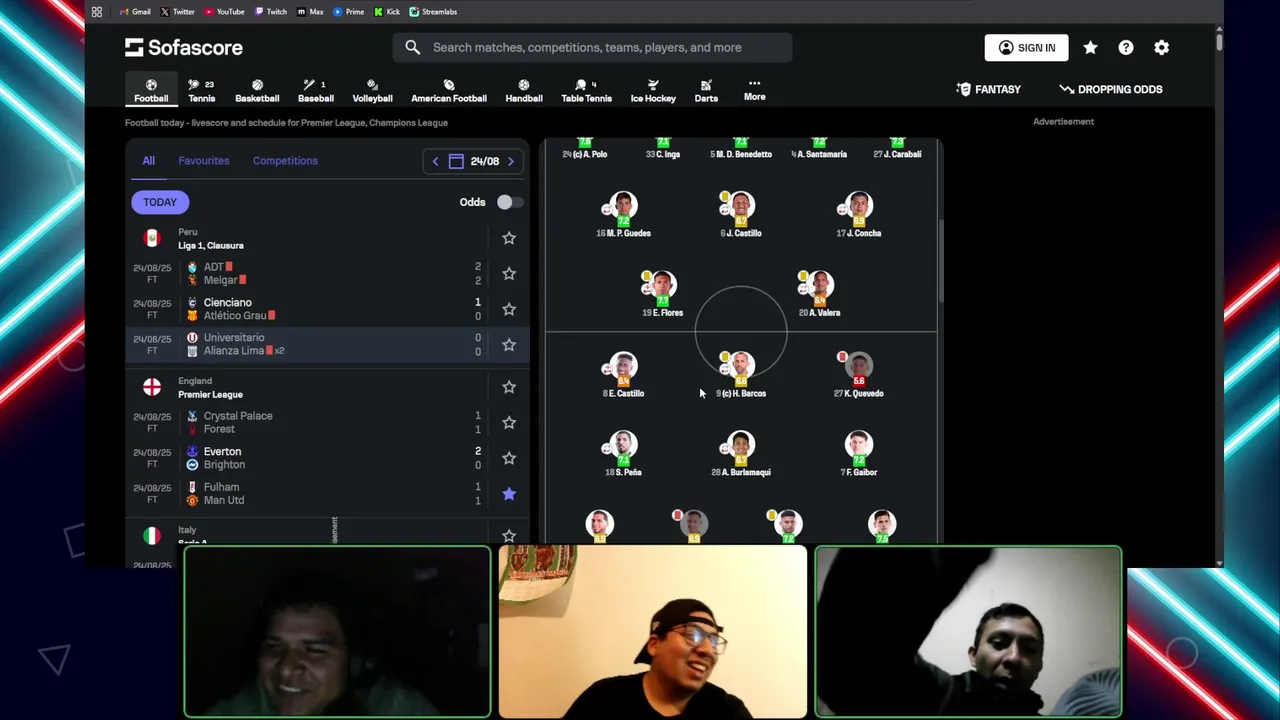Favourite the Peru Liga 1 Clausura league
The width and height of the screenshot is (1280, 720).
[509, 238]
